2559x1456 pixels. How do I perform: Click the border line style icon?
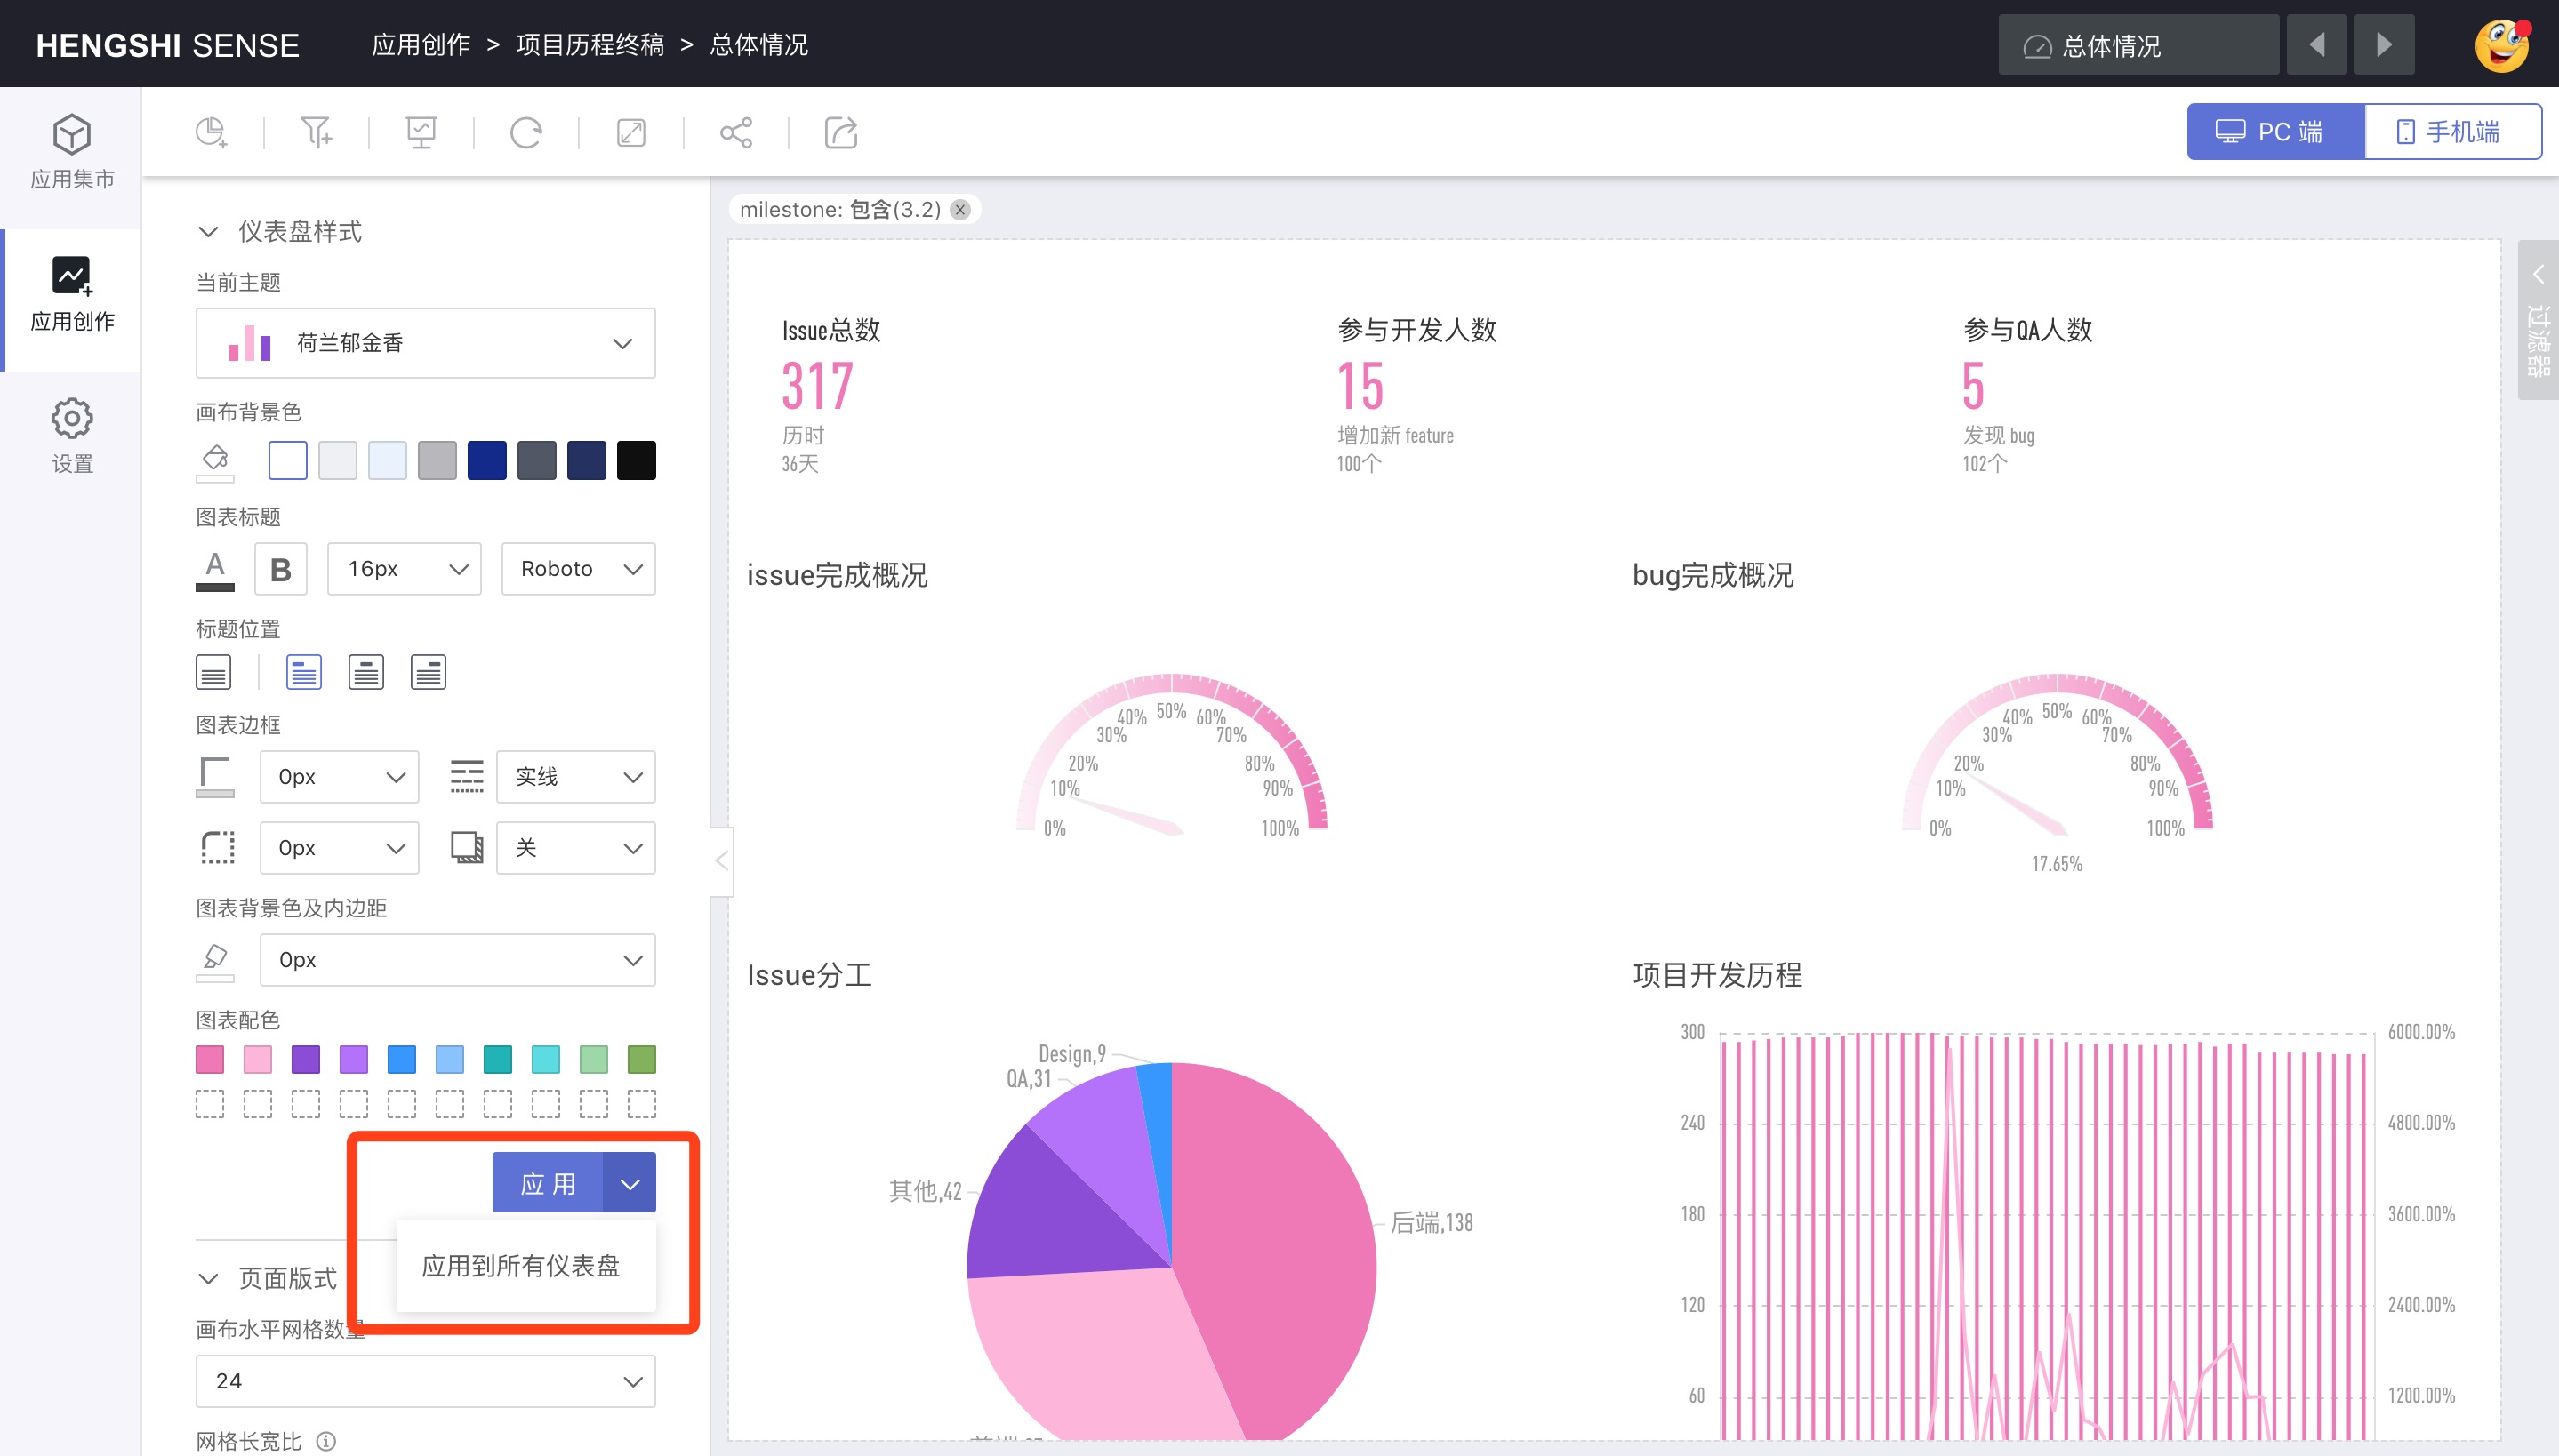click(466, 777)
